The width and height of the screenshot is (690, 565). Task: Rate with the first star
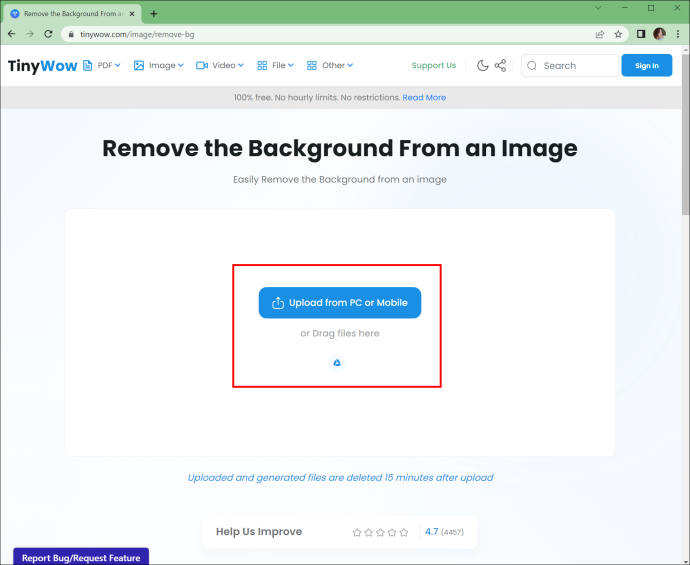(357, 532)
